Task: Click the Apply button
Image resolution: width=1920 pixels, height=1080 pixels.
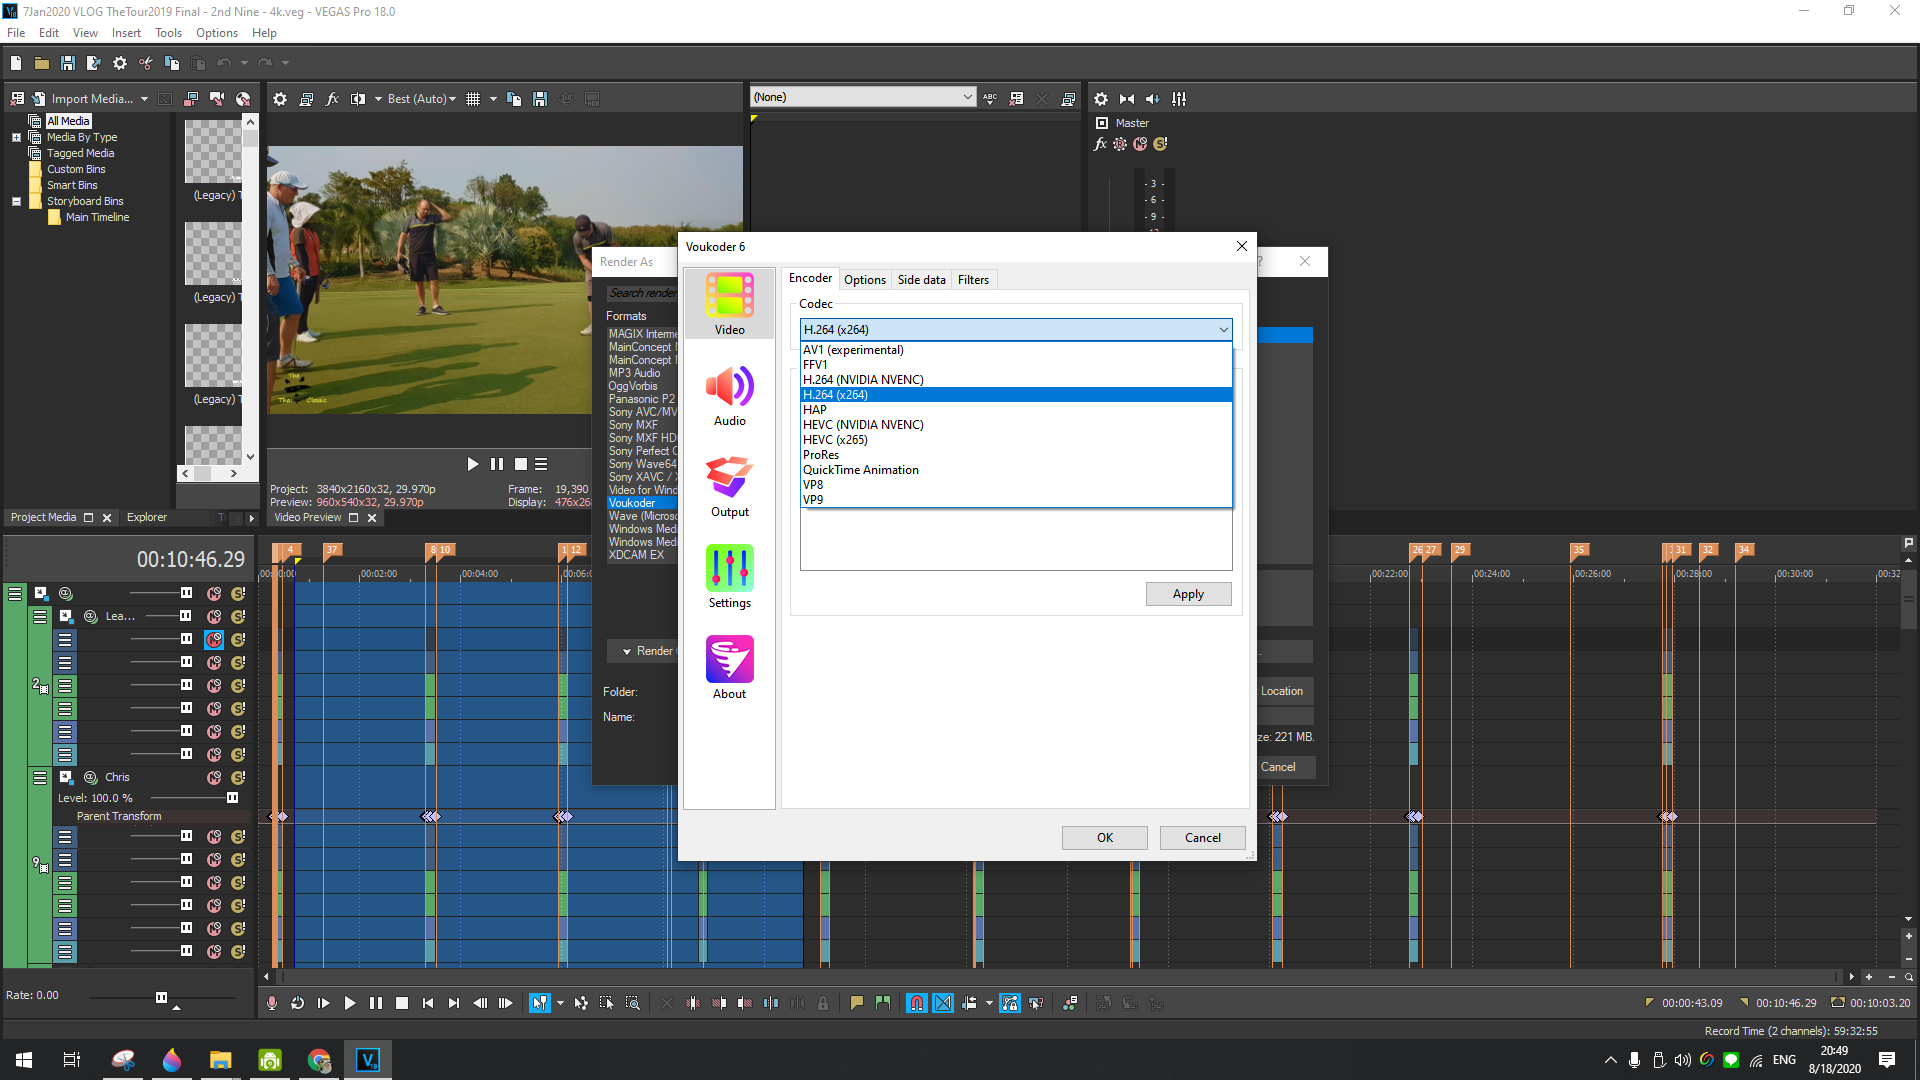Action: (x=1188, y=594)
